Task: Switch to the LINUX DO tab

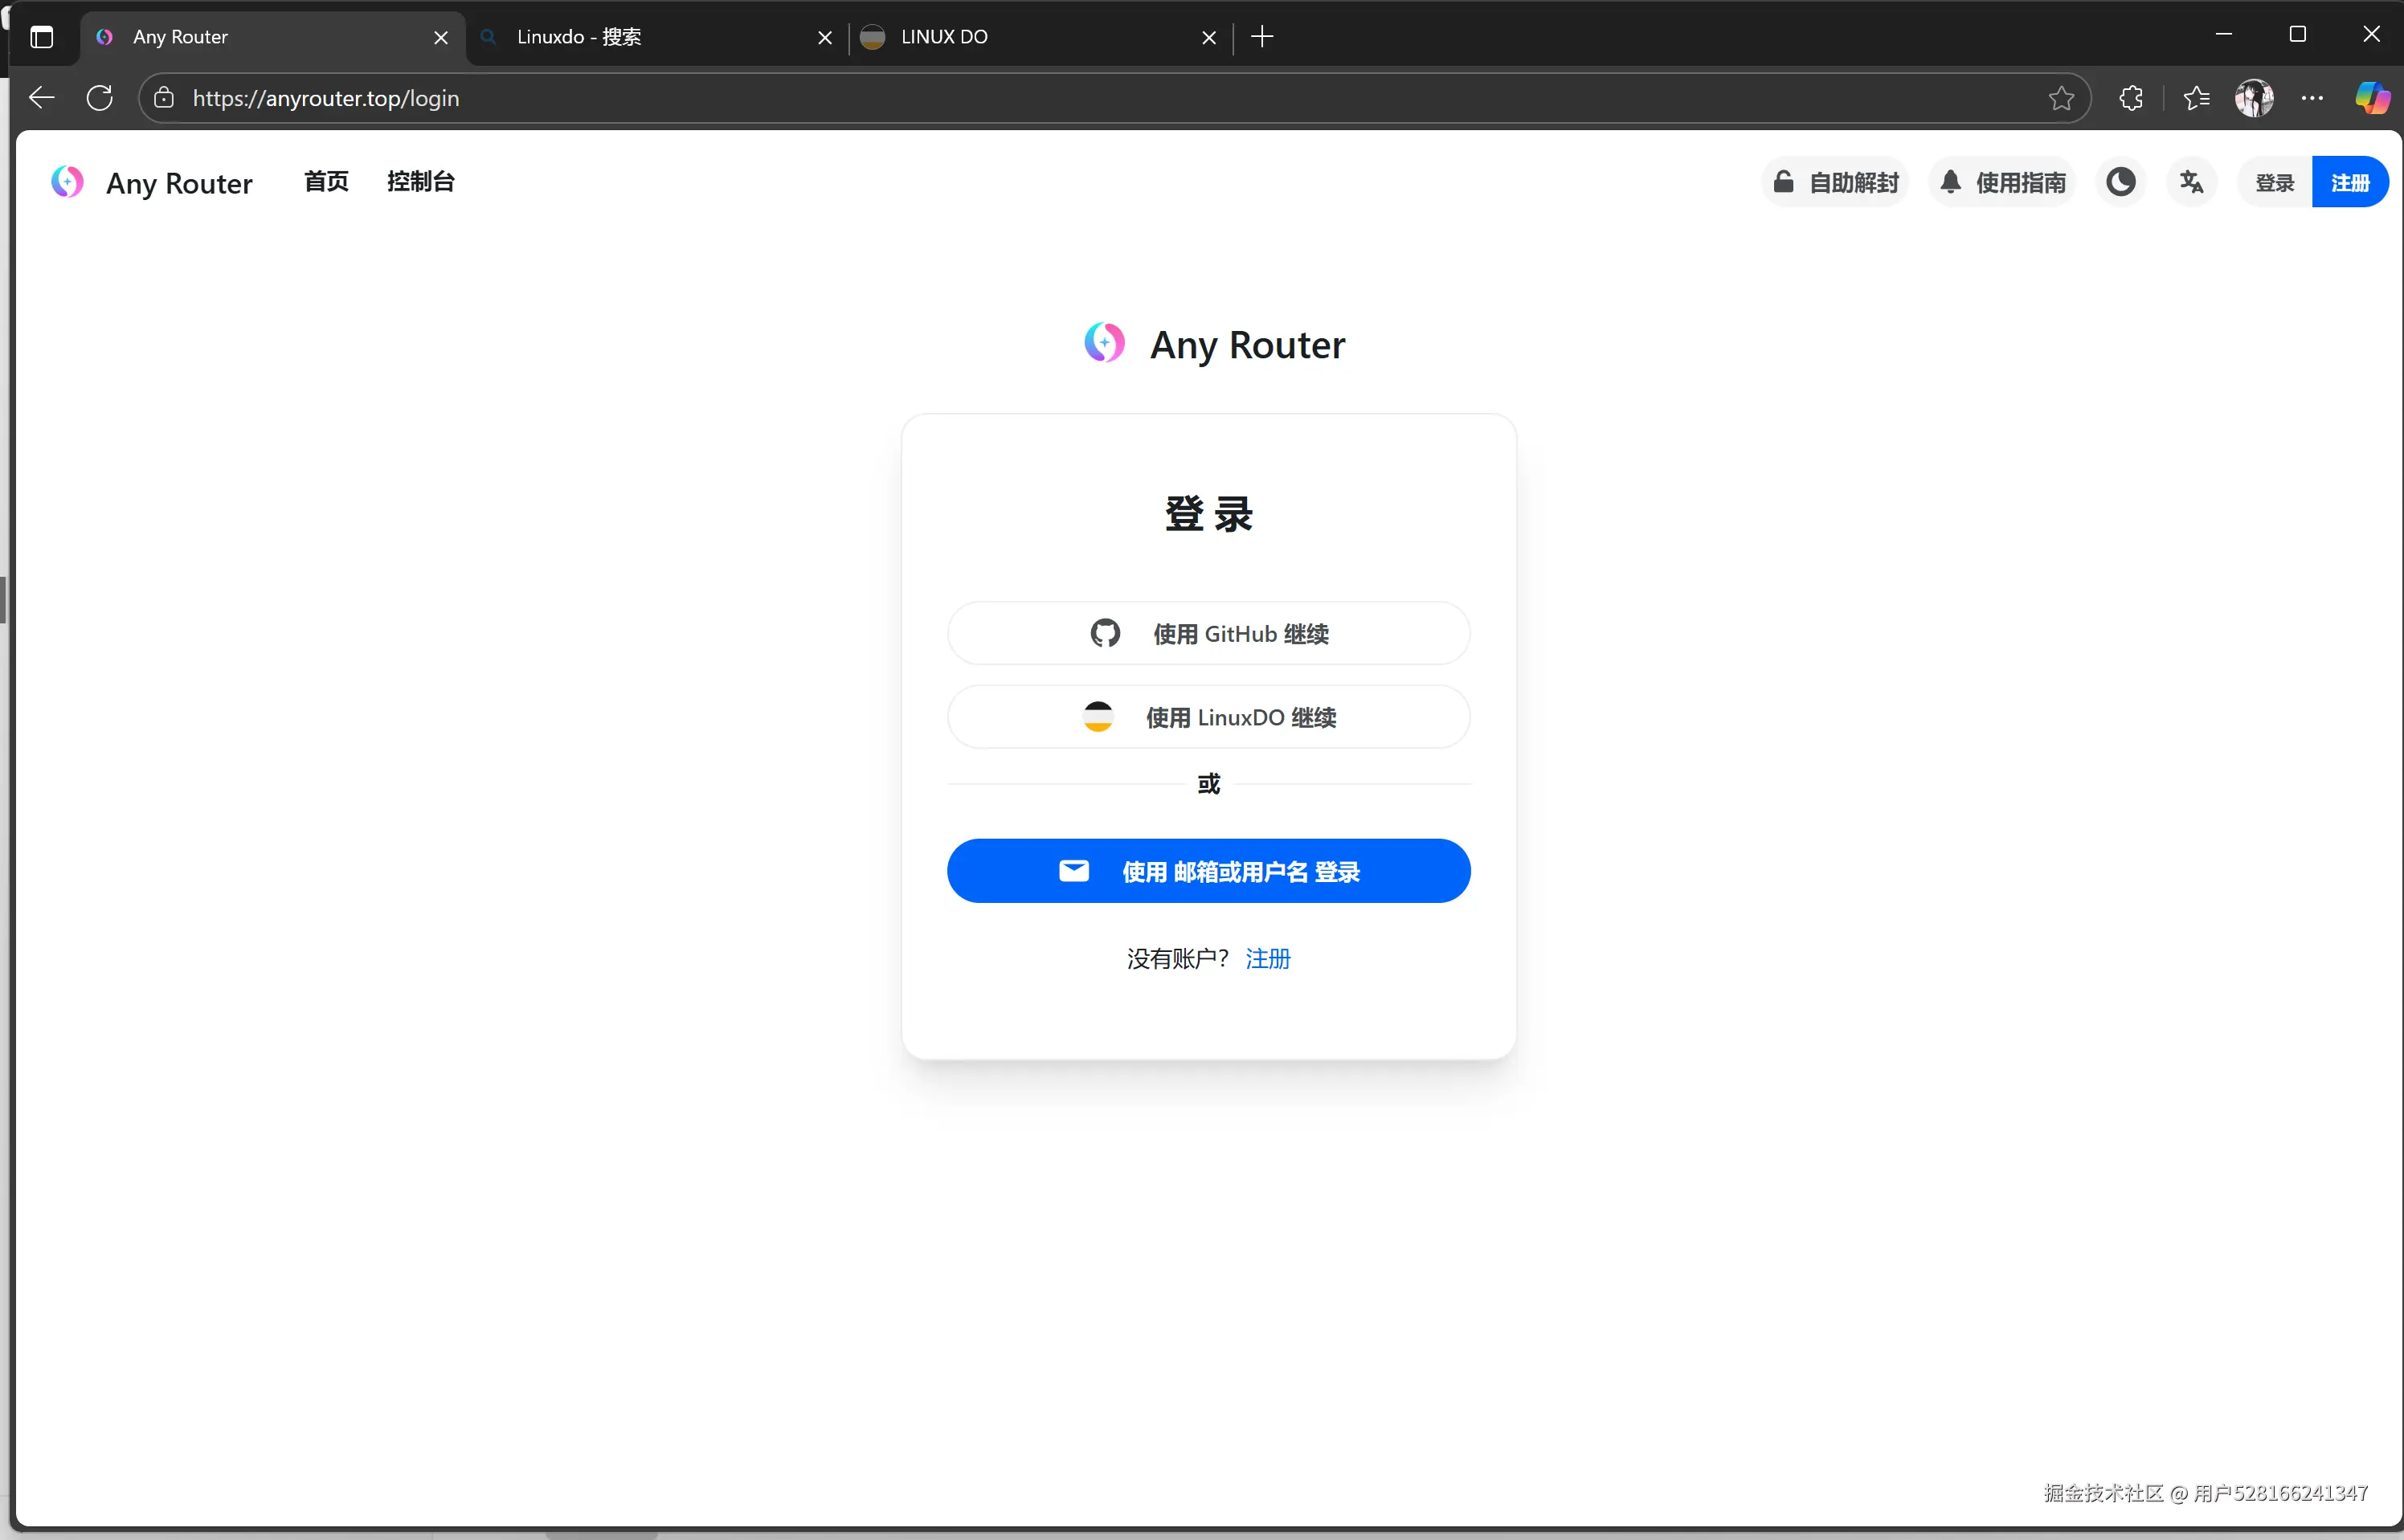Action: coord(1040,37)
